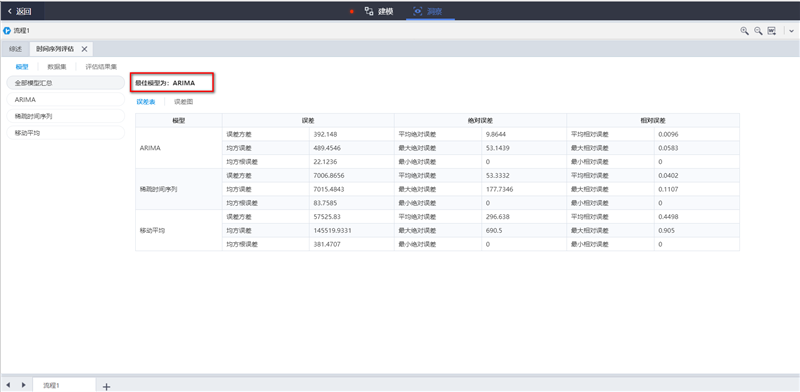Click the value 489.4546
This screenshot has height=392, width=800.
pos(327,148)
